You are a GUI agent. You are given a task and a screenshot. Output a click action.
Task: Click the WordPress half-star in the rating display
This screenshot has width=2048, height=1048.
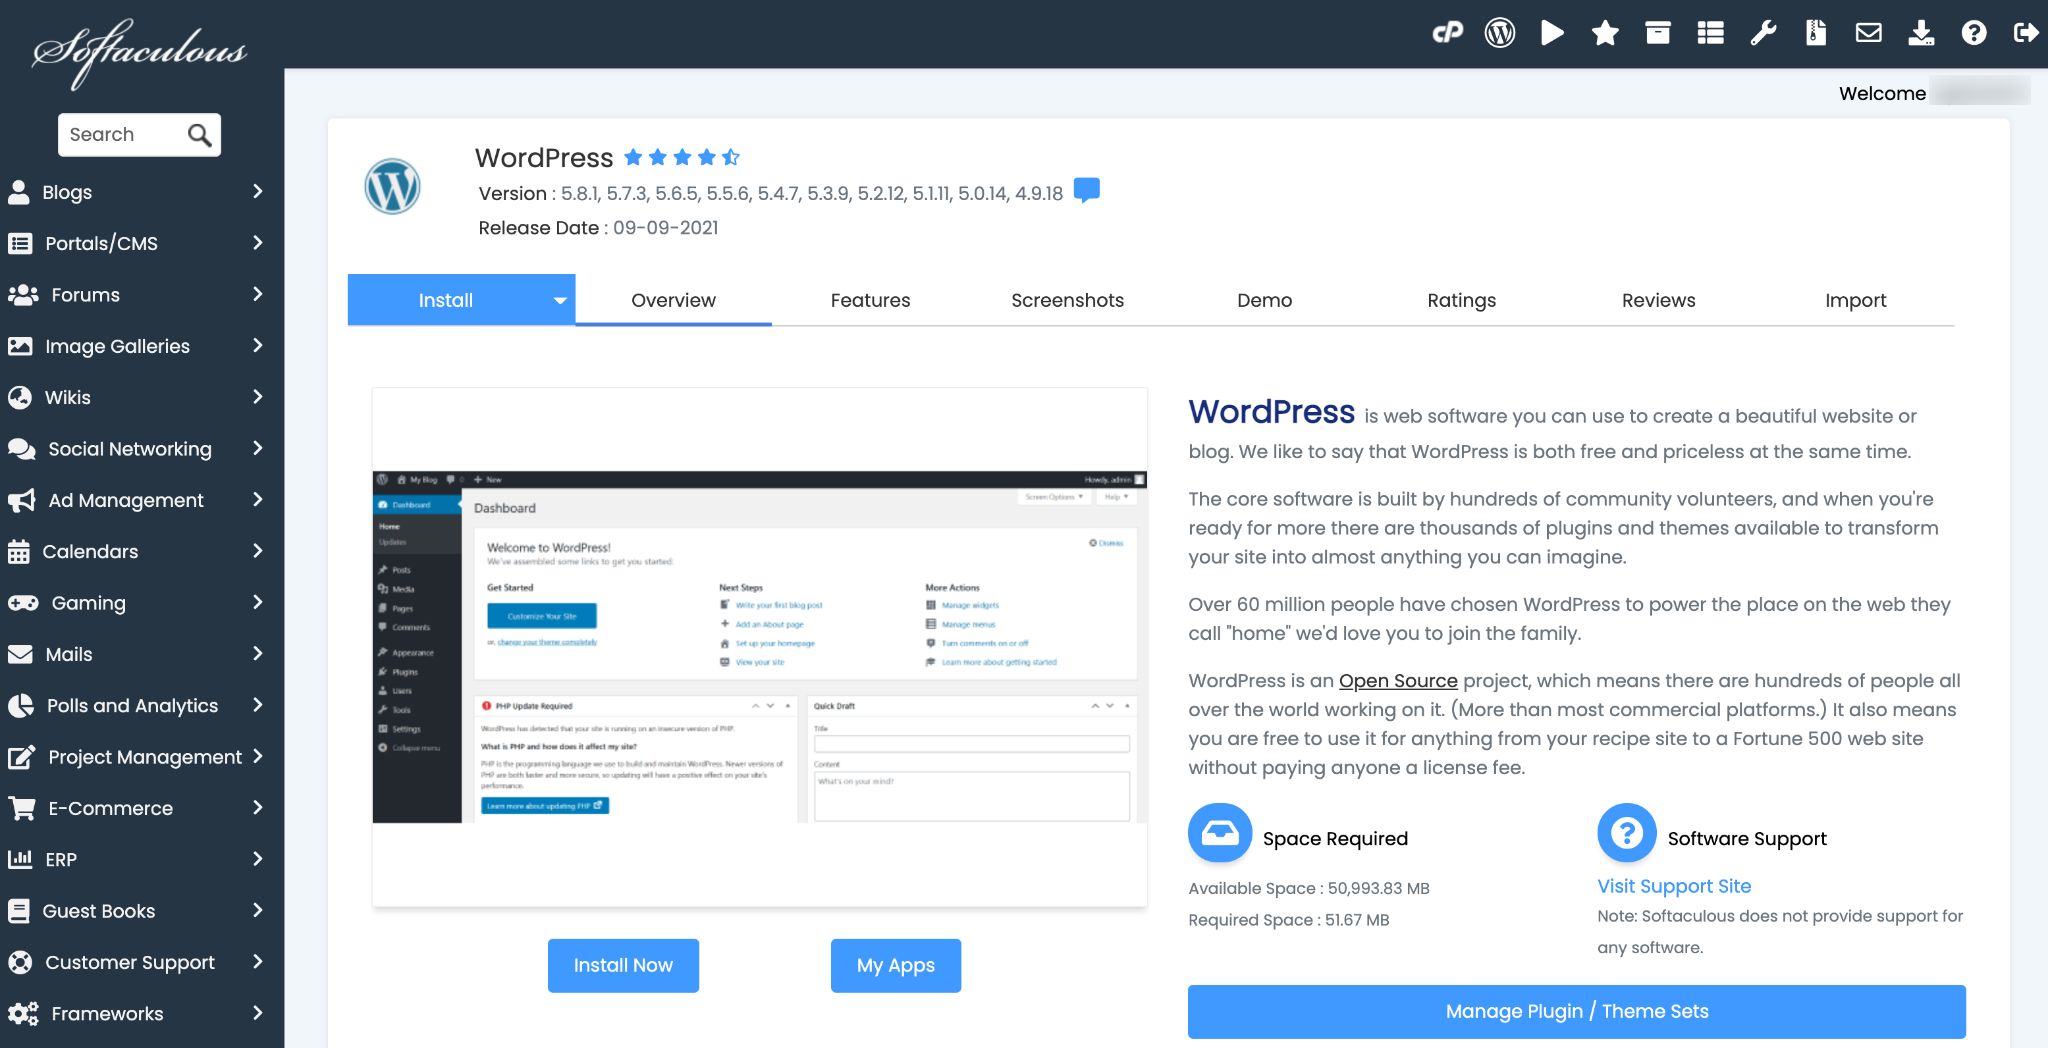click(x=733, y=156)
